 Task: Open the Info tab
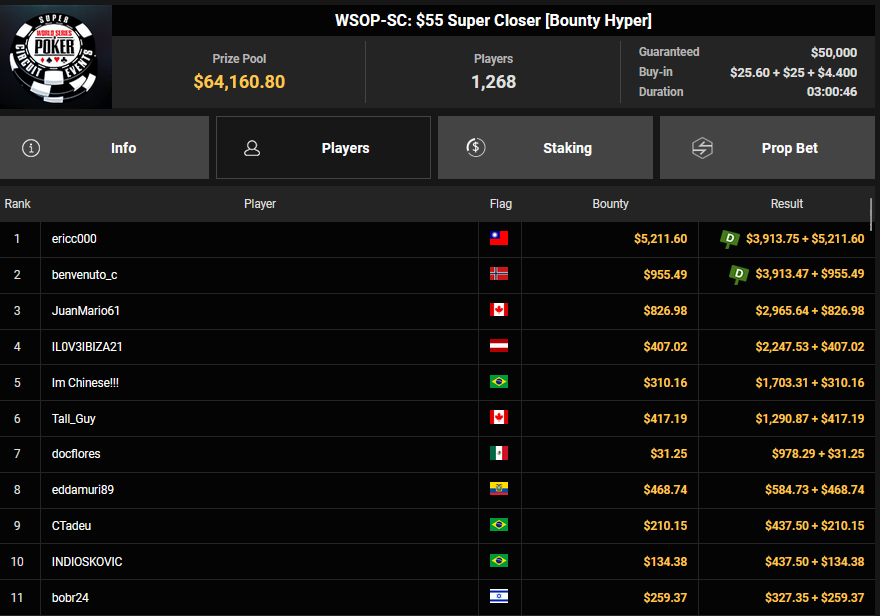click(x=123, y=148)
